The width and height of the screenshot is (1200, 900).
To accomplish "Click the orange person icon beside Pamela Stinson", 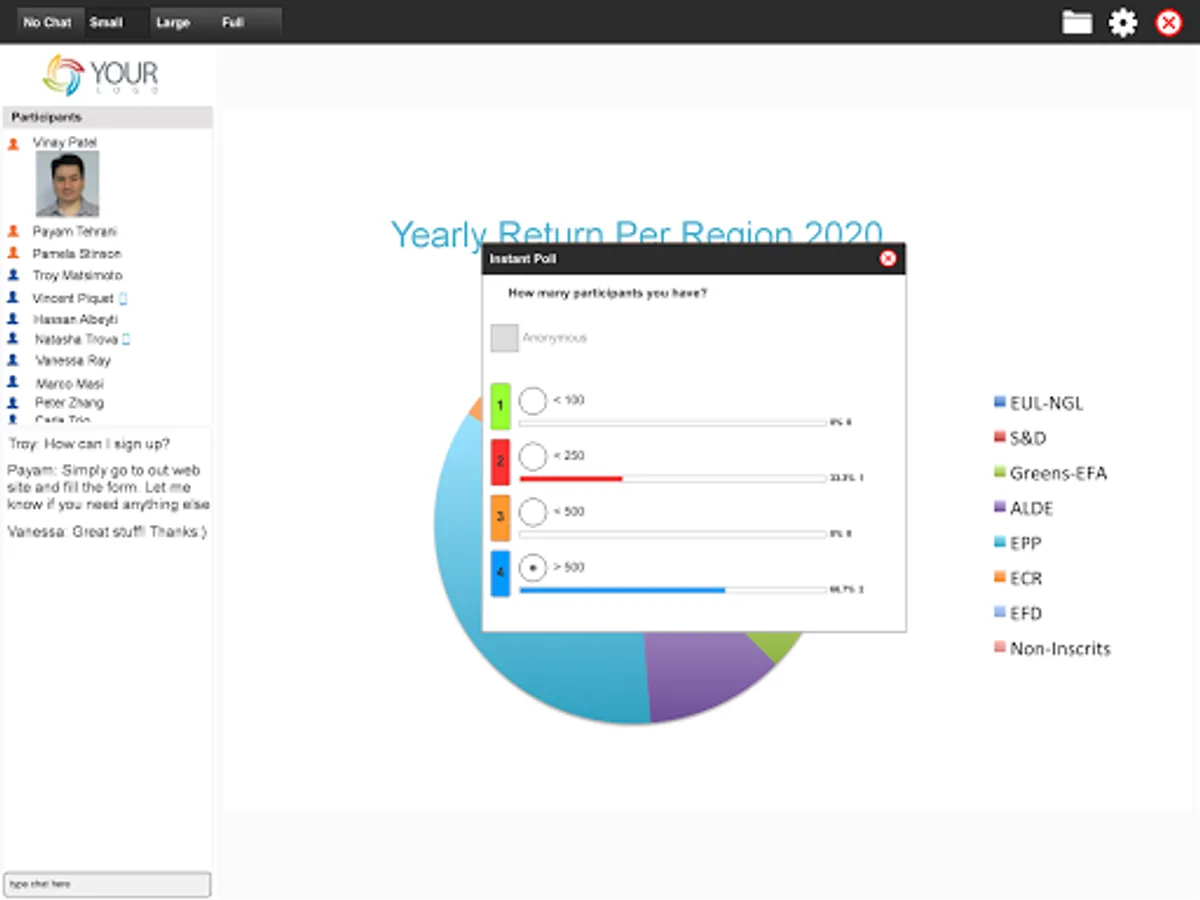I will (13, 254).
